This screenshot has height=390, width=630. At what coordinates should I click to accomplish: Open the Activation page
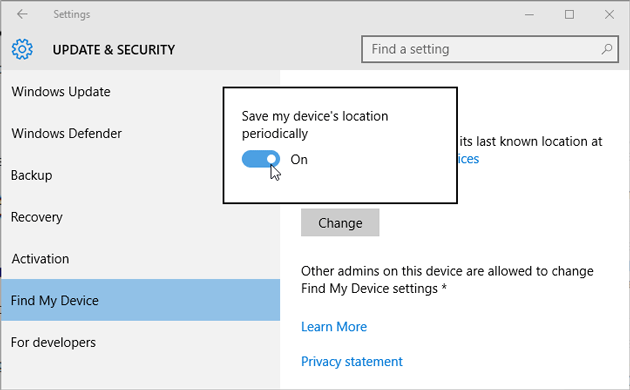(x=141, y=259)
